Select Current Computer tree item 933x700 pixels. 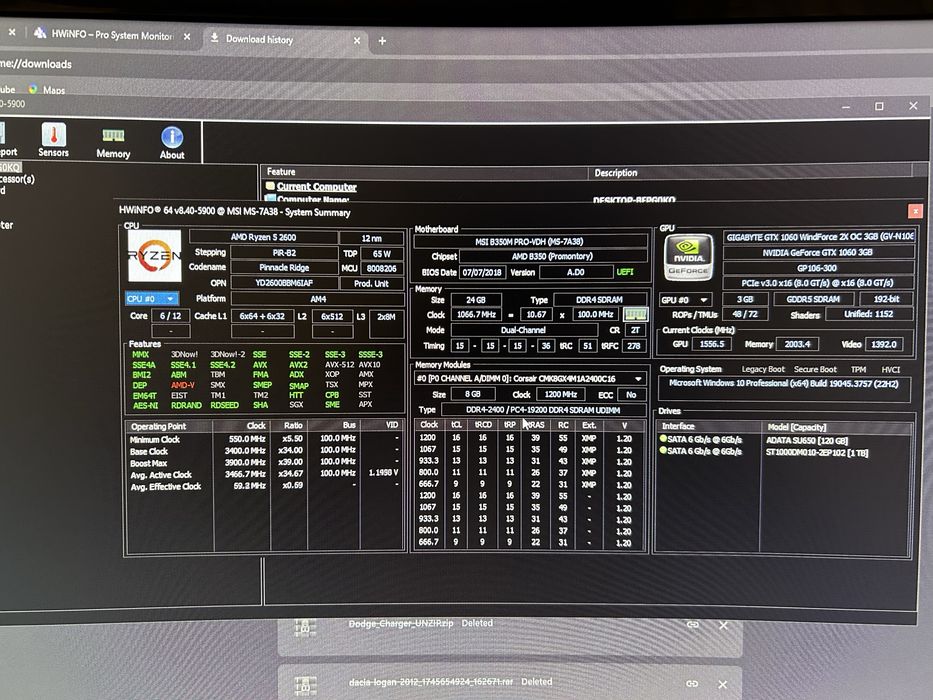click(x=316, y=186)
